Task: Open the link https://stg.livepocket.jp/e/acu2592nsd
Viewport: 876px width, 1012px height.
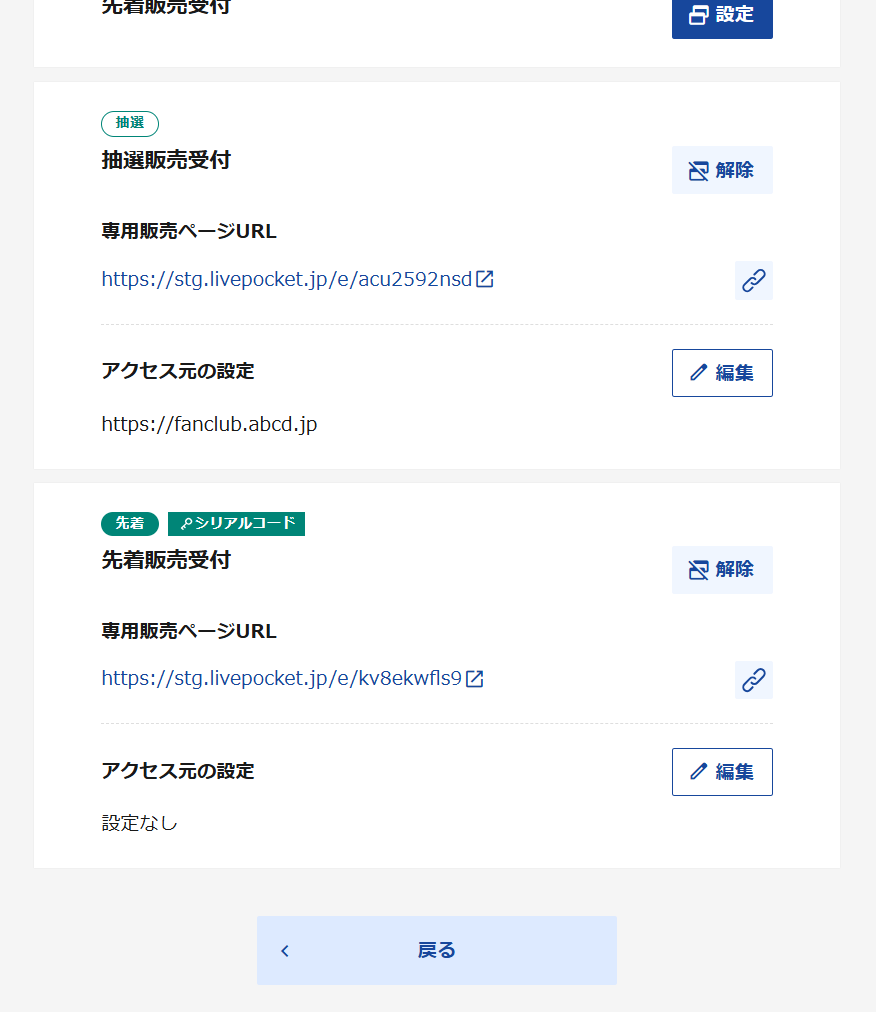Action: tap(285, 279)
